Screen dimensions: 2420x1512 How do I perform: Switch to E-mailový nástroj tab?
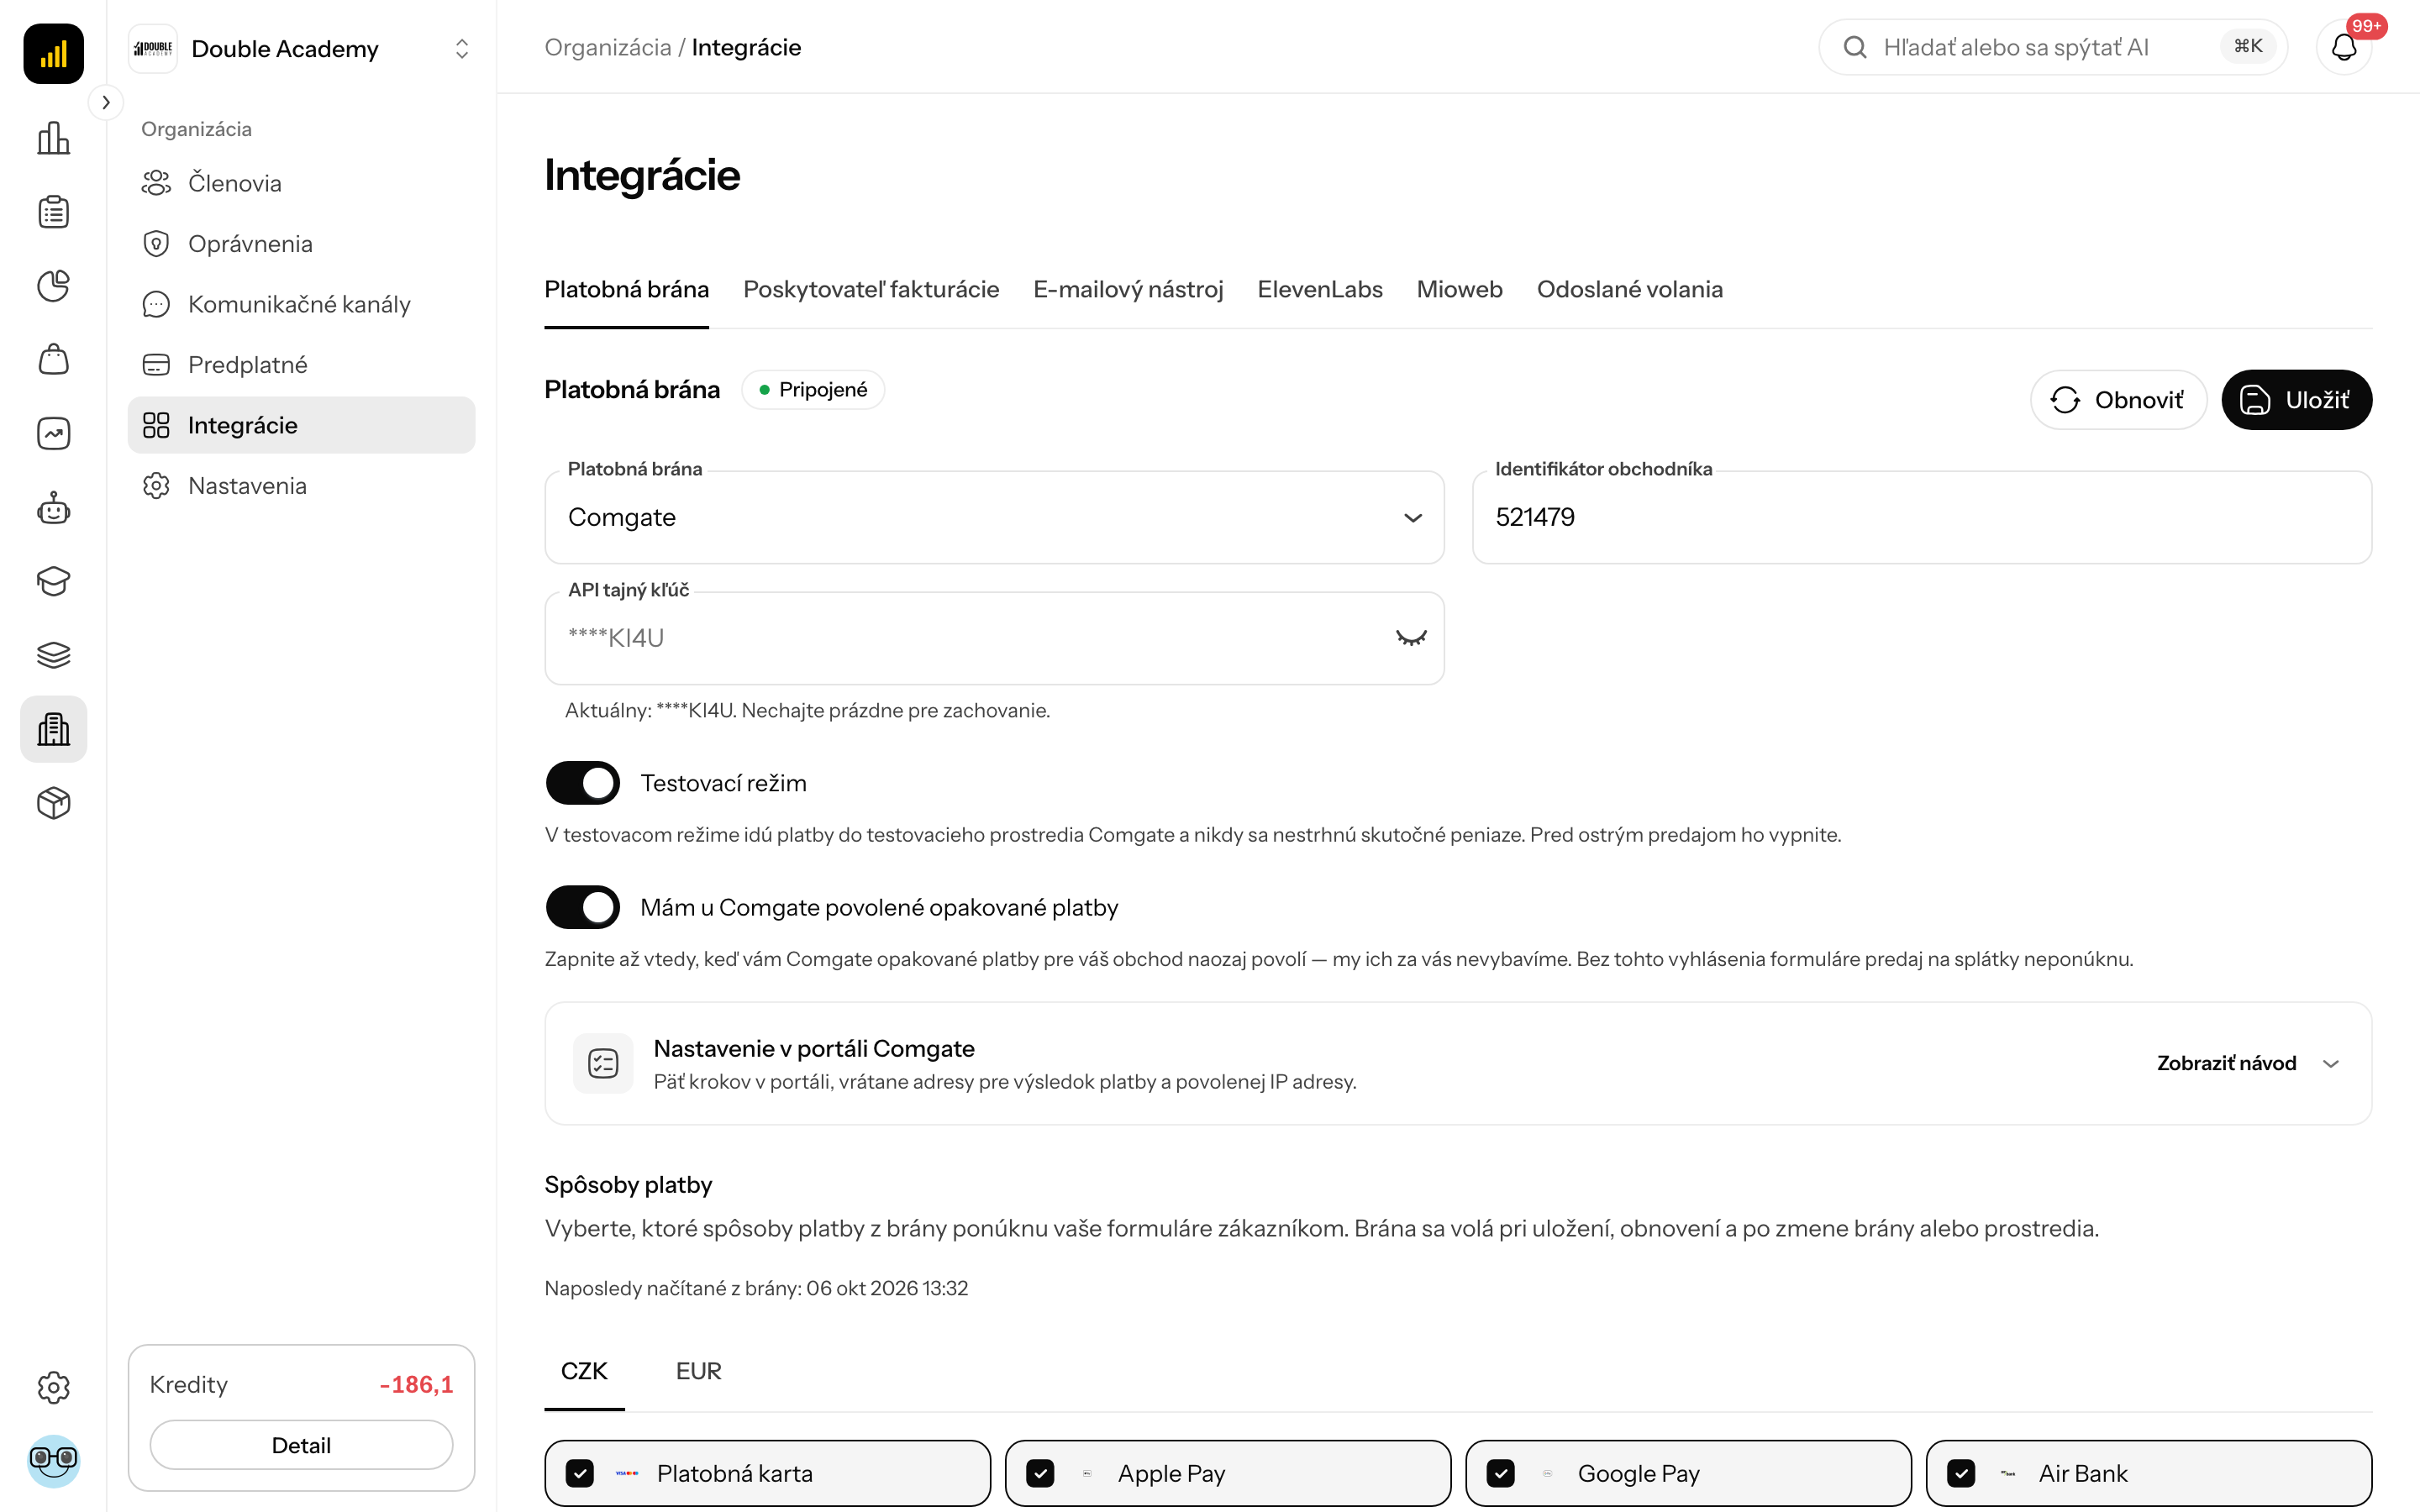pos(1128,289)
